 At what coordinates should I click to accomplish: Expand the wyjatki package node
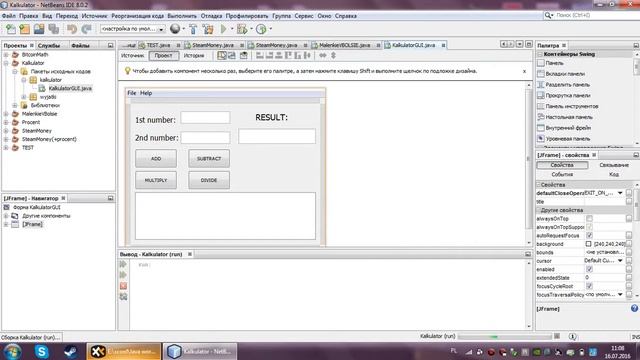click(24, 97)
